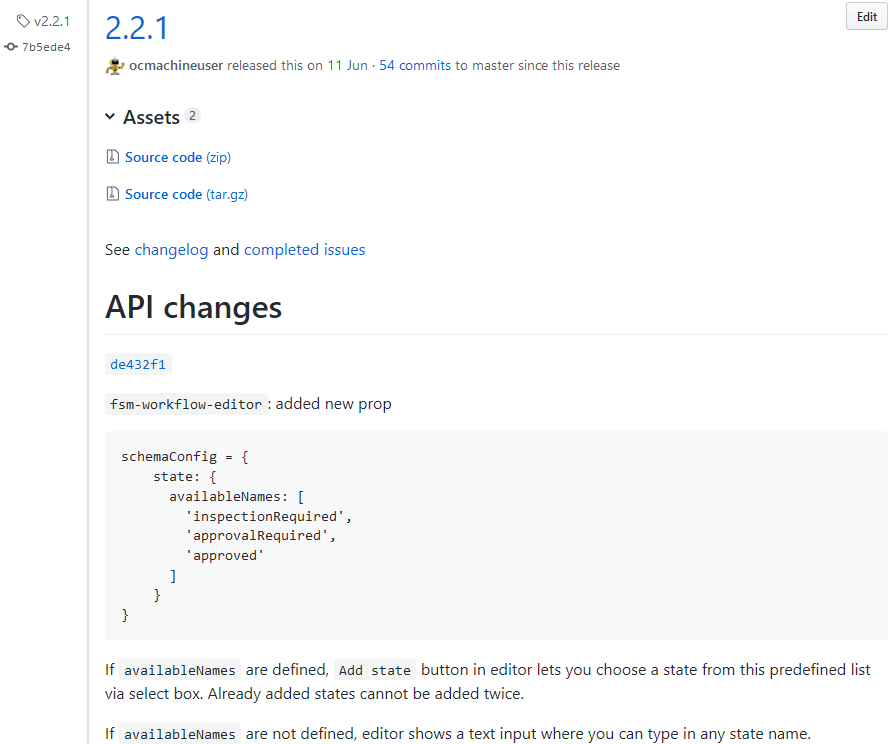Click the Assets count badge
The width and height of the screenshot is (890, 744).
[x=192, y=116]
